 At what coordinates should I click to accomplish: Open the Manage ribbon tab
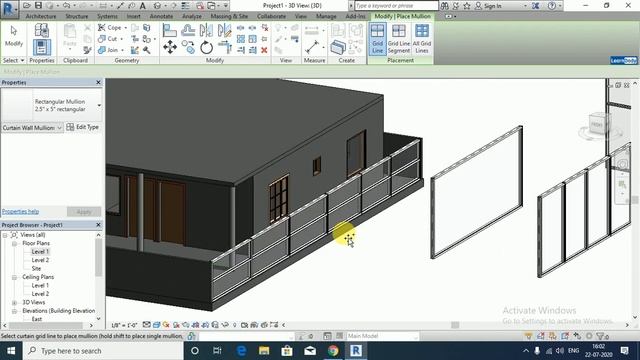326,16
